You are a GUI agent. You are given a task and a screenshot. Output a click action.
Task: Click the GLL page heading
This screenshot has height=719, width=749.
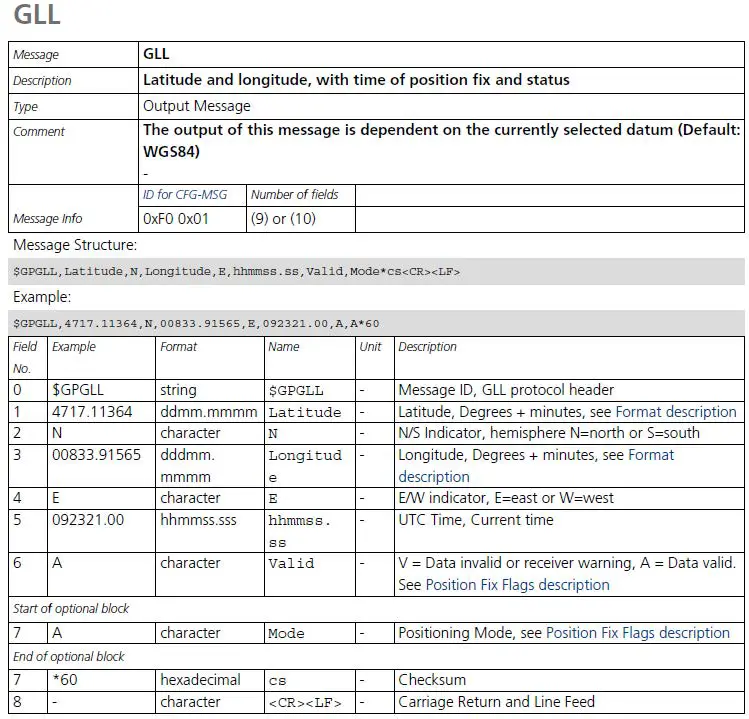click(37, 15)
